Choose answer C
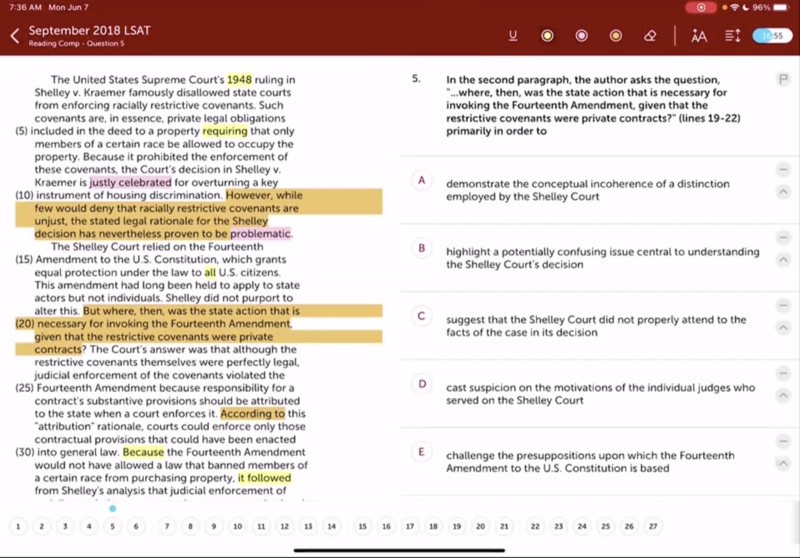This screenshot has height=558, width=800. point(422,316)
